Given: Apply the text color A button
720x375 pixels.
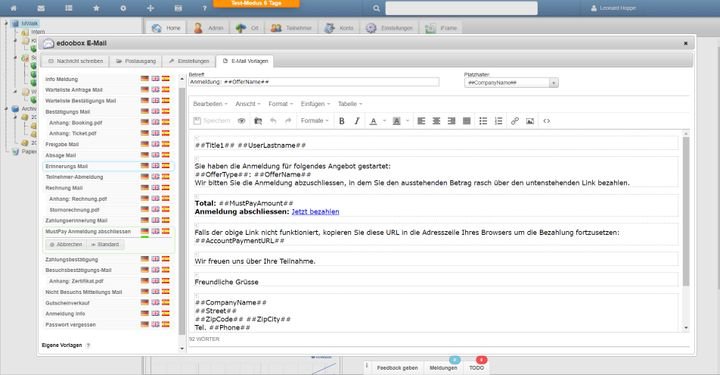Looking at the screenshot, I should coord(373,121).
